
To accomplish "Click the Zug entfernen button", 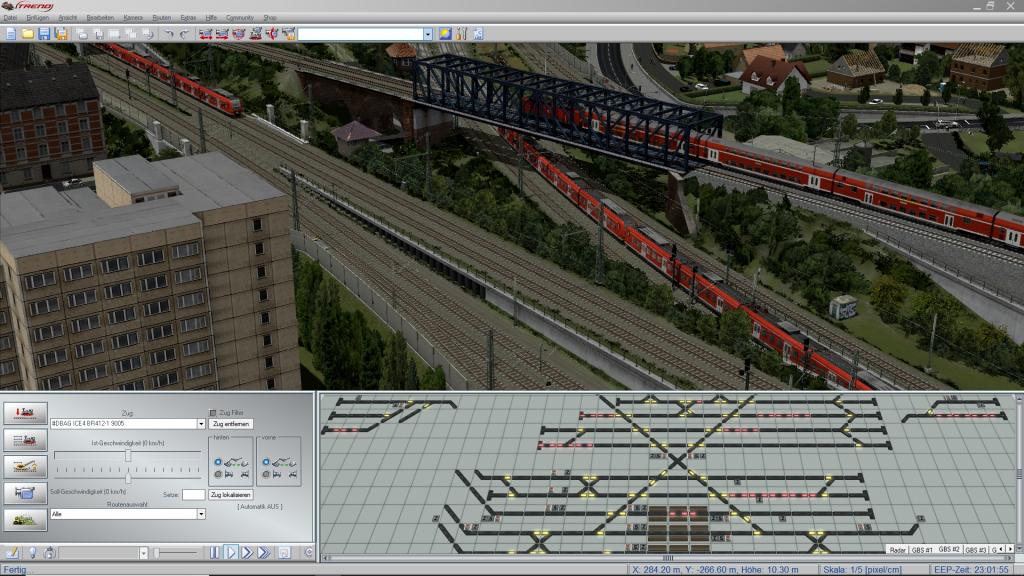I will tap(230, 423).
